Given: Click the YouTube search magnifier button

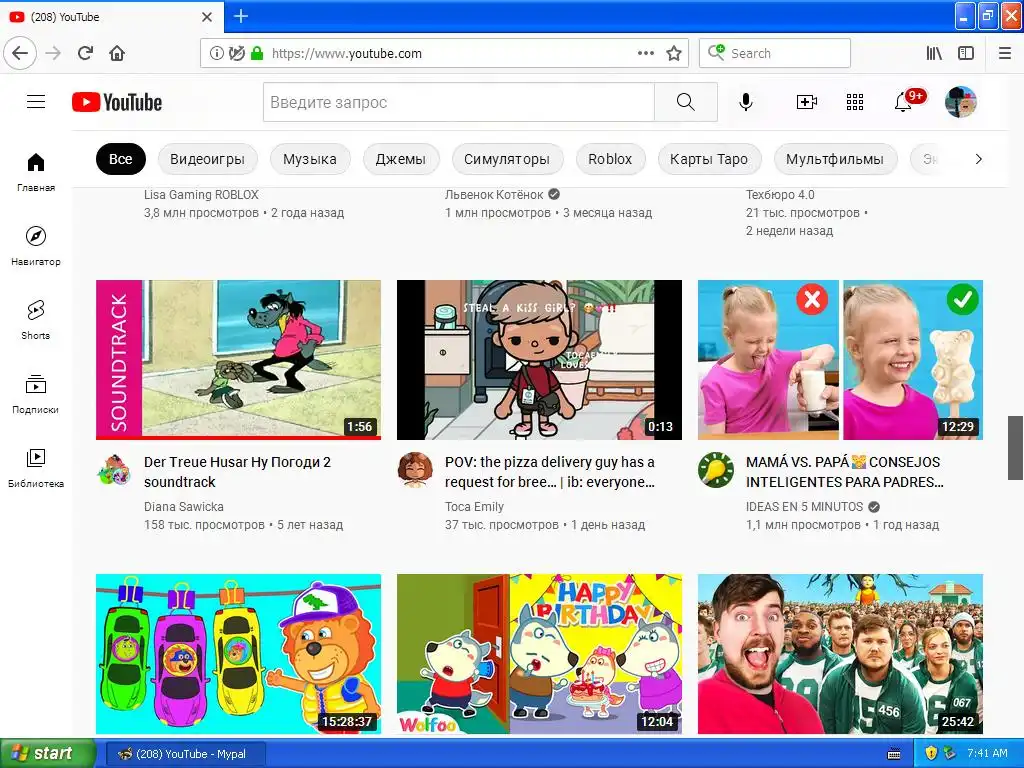Looking at the screenshot, I should click(x=686, y=102).
